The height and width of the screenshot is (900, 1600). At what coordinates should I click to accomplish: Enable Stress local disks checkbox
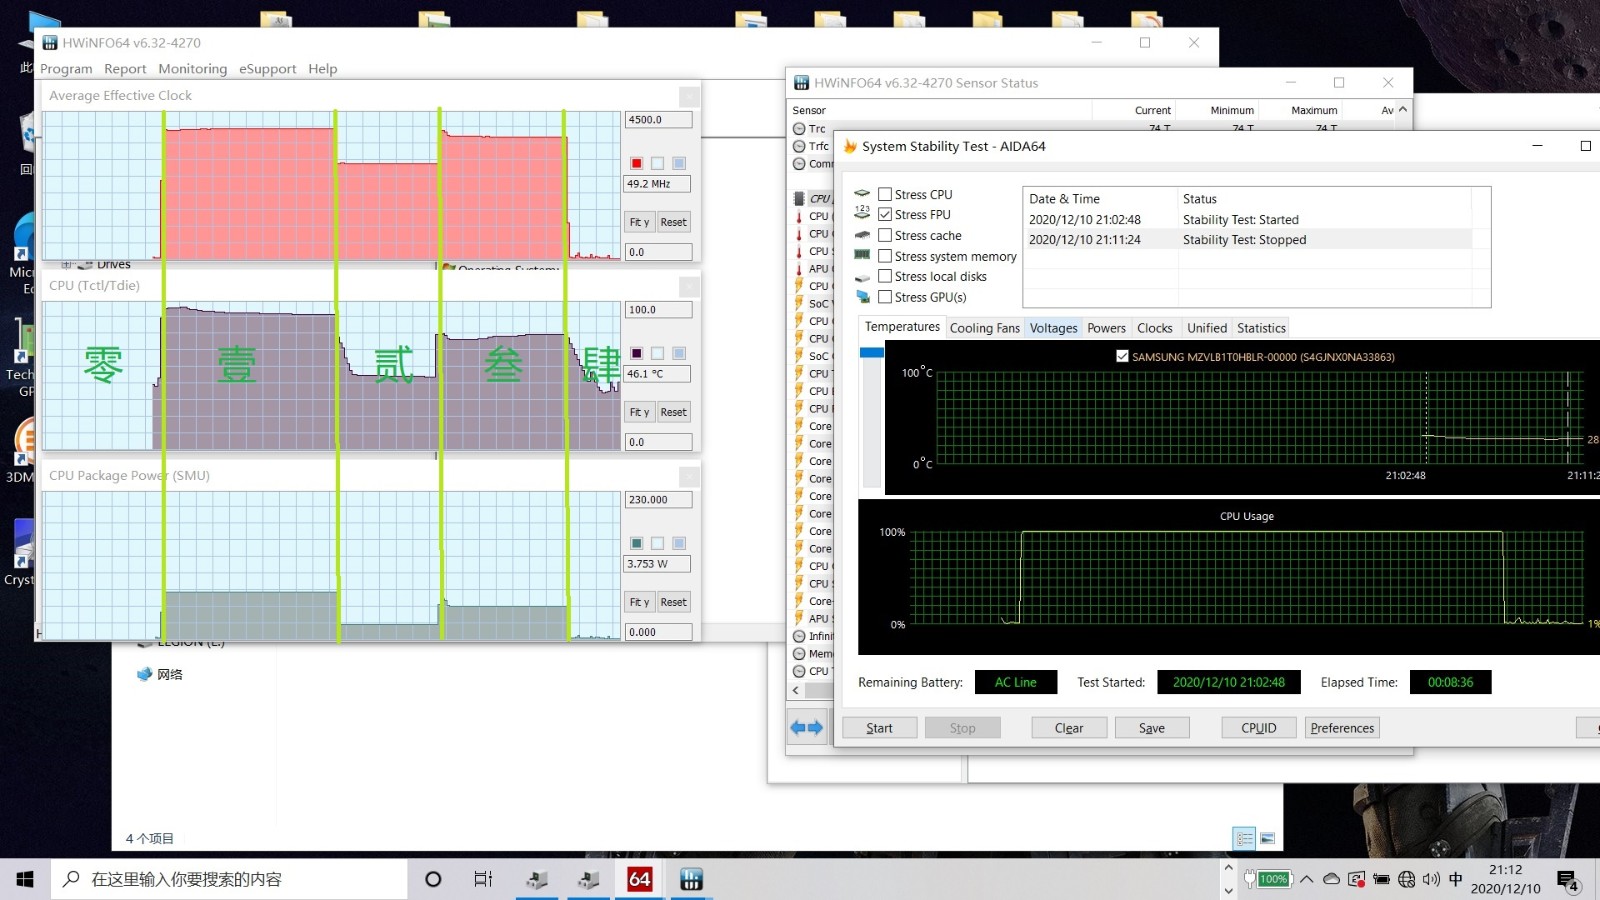885,276
